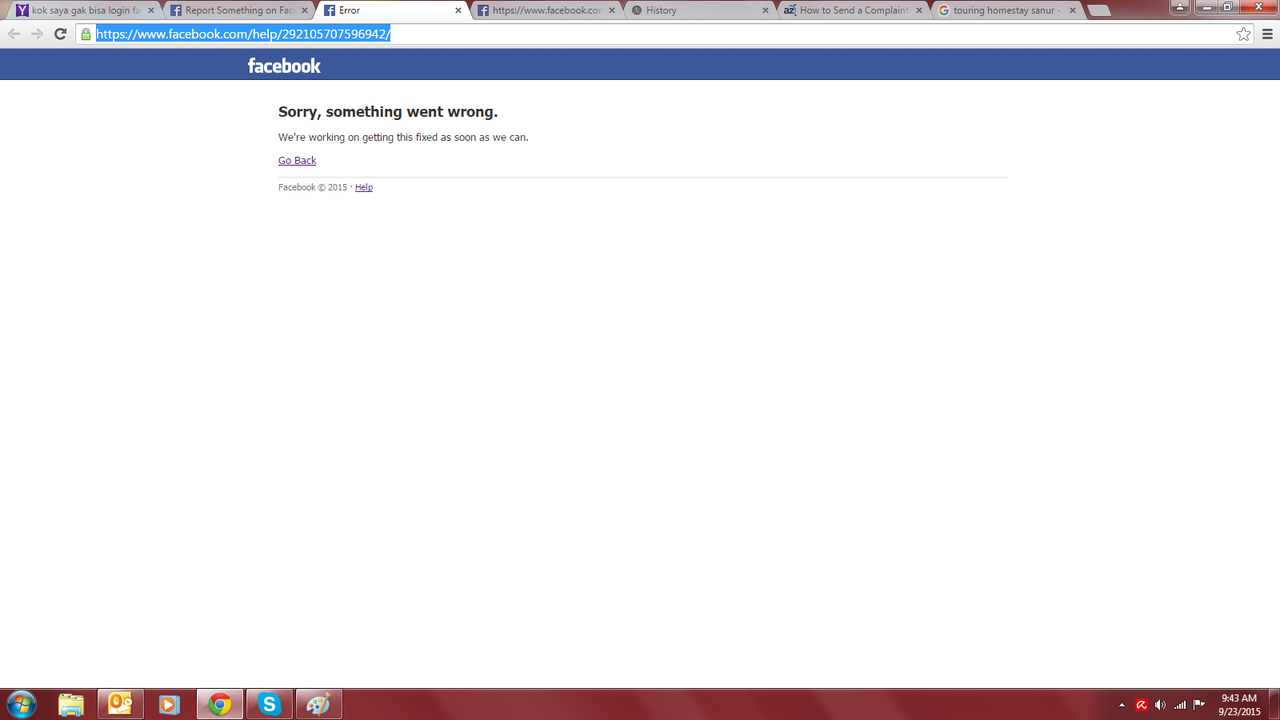Screen dimensions: 1280x720
Task: Reload the page with the refresh icon
Action: pos(60,34)
